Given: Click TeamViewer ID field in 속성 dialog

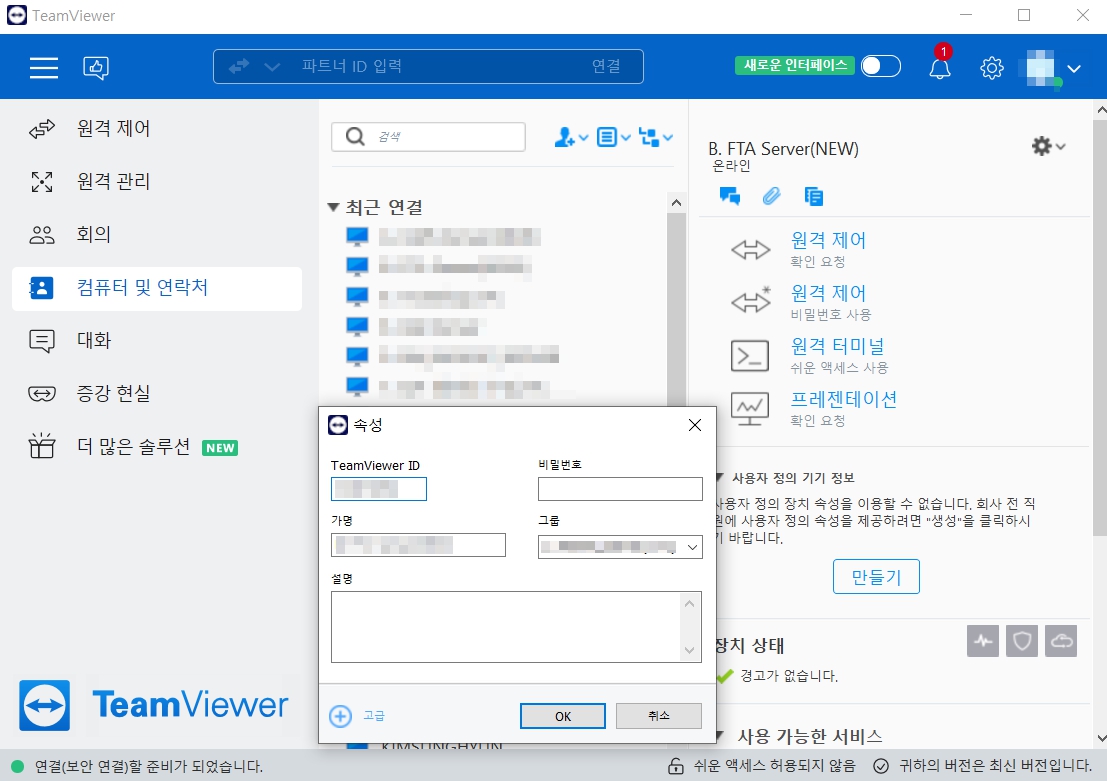Looking at the screenshot, I should (x=378, y=489).
